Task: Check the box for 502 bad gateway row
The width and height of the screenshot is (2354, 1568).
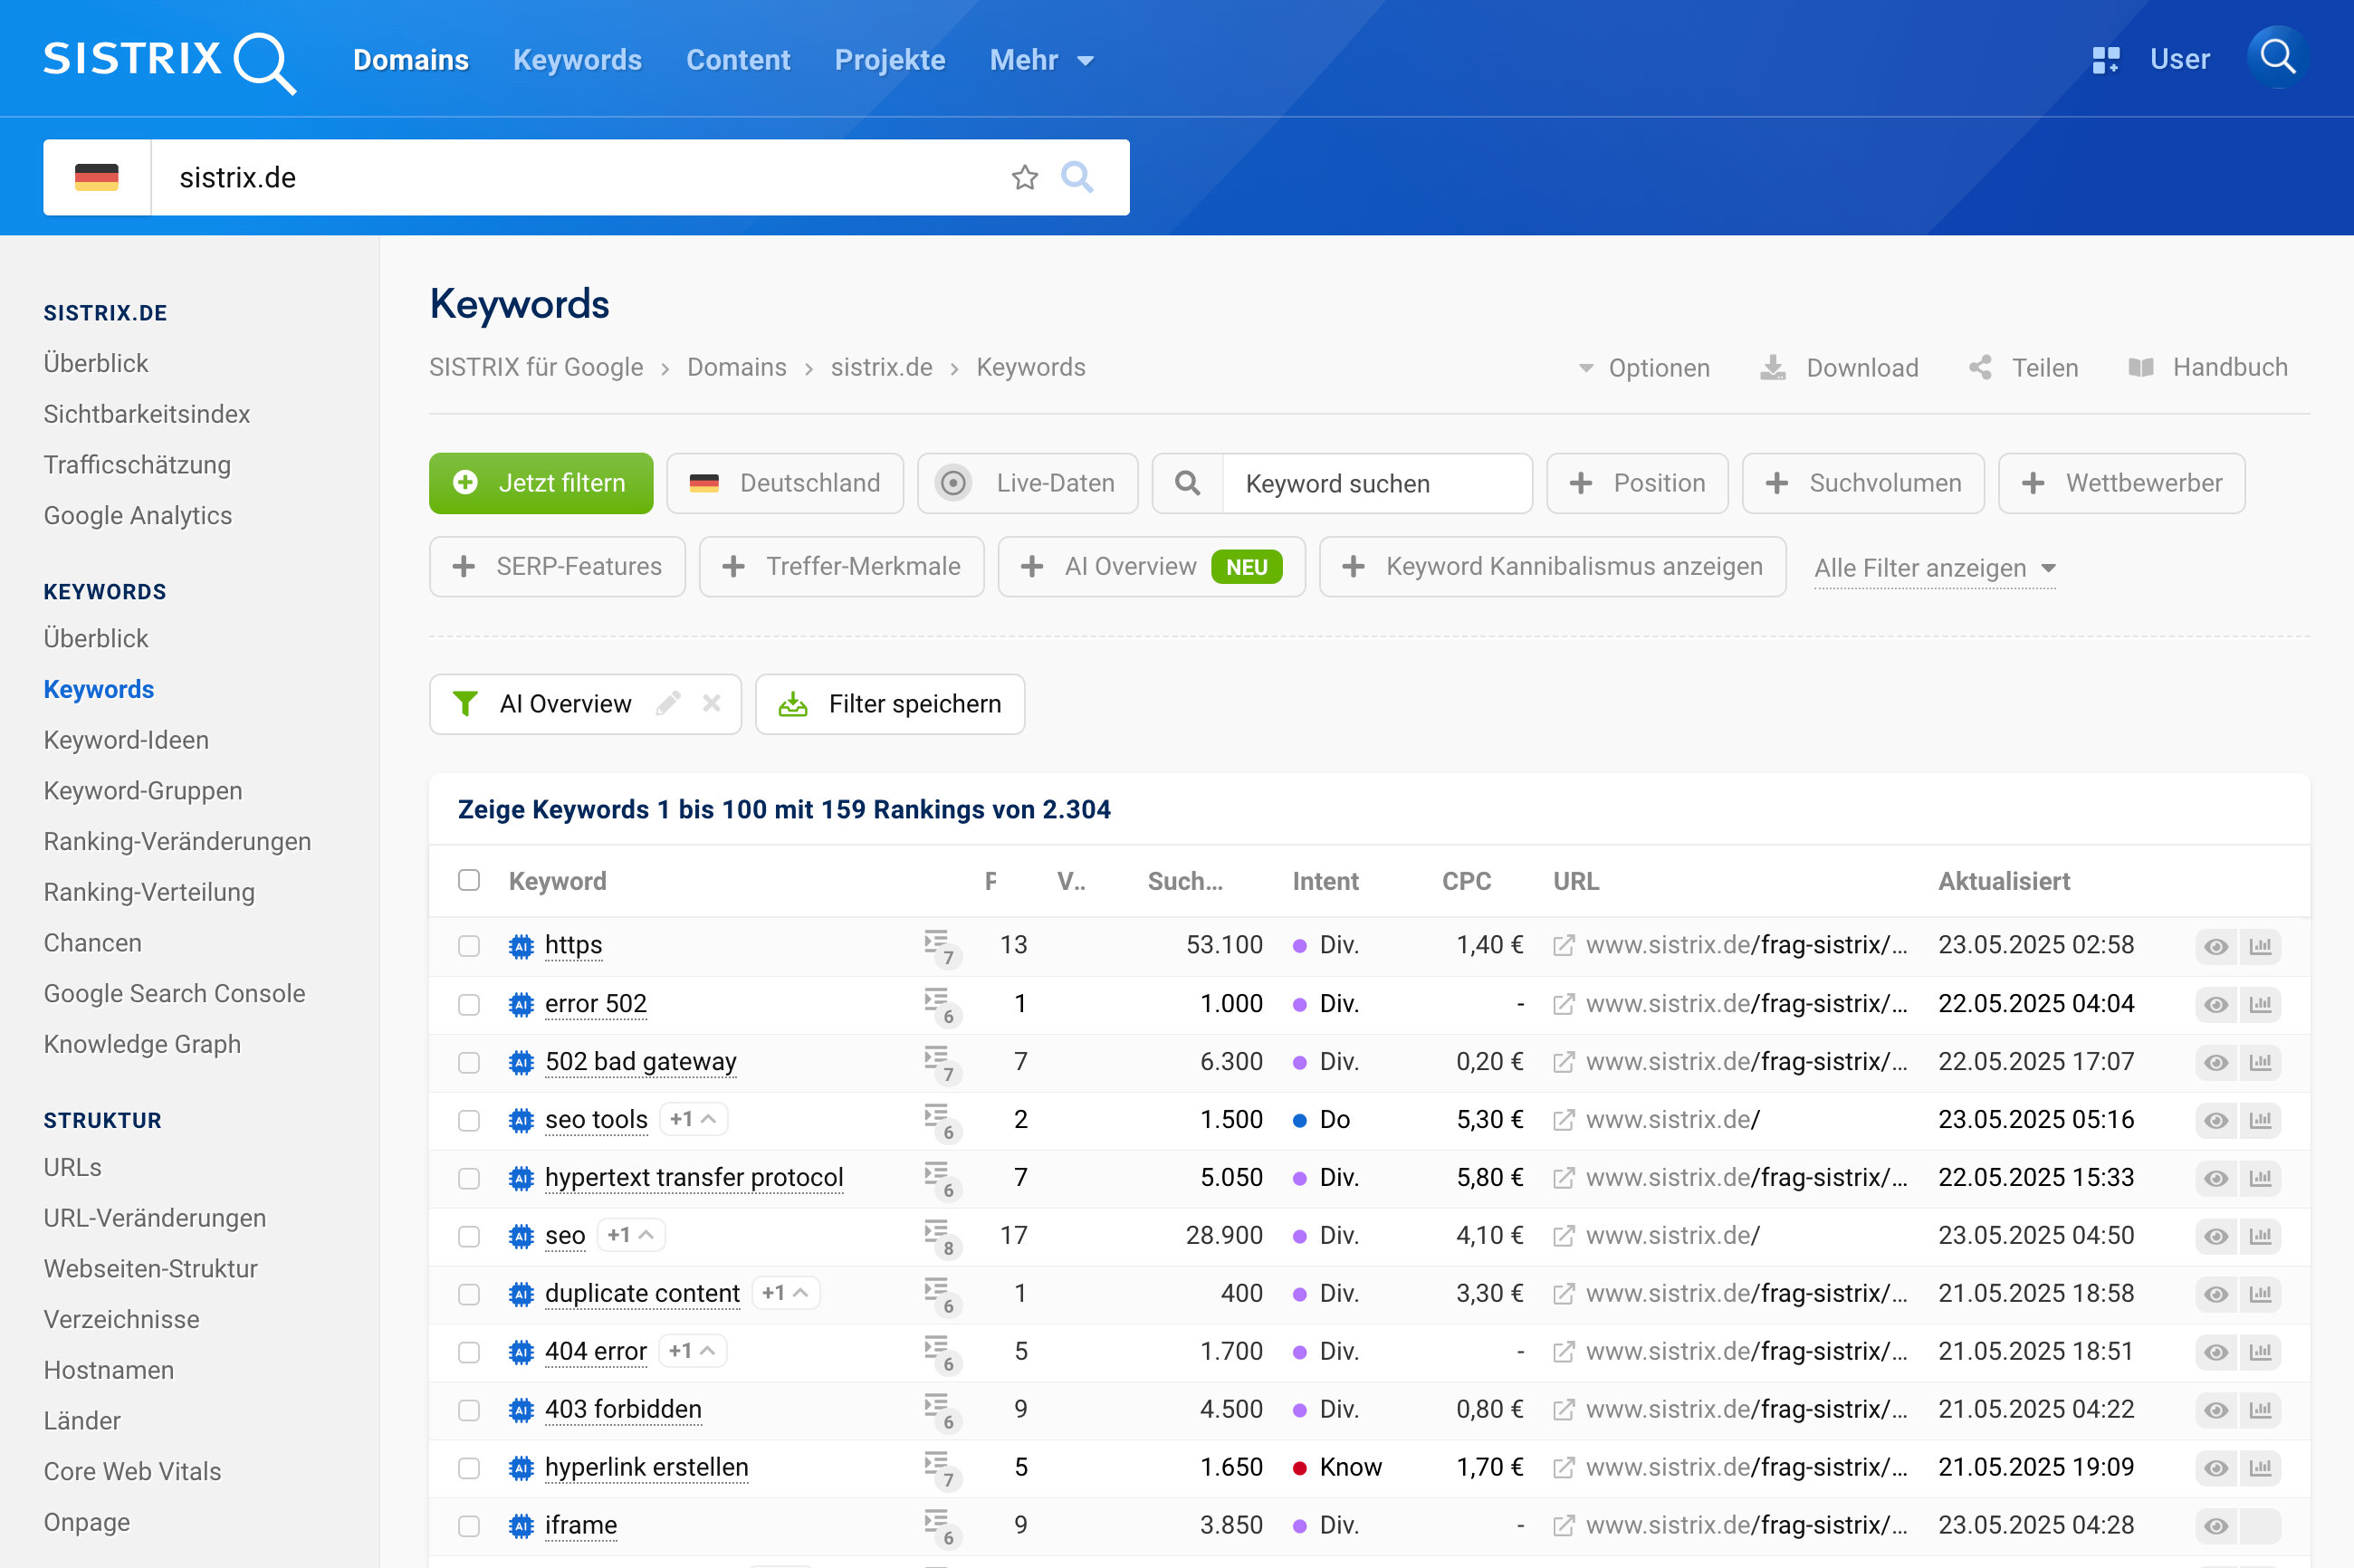Action: click(x=469, y=1062)
